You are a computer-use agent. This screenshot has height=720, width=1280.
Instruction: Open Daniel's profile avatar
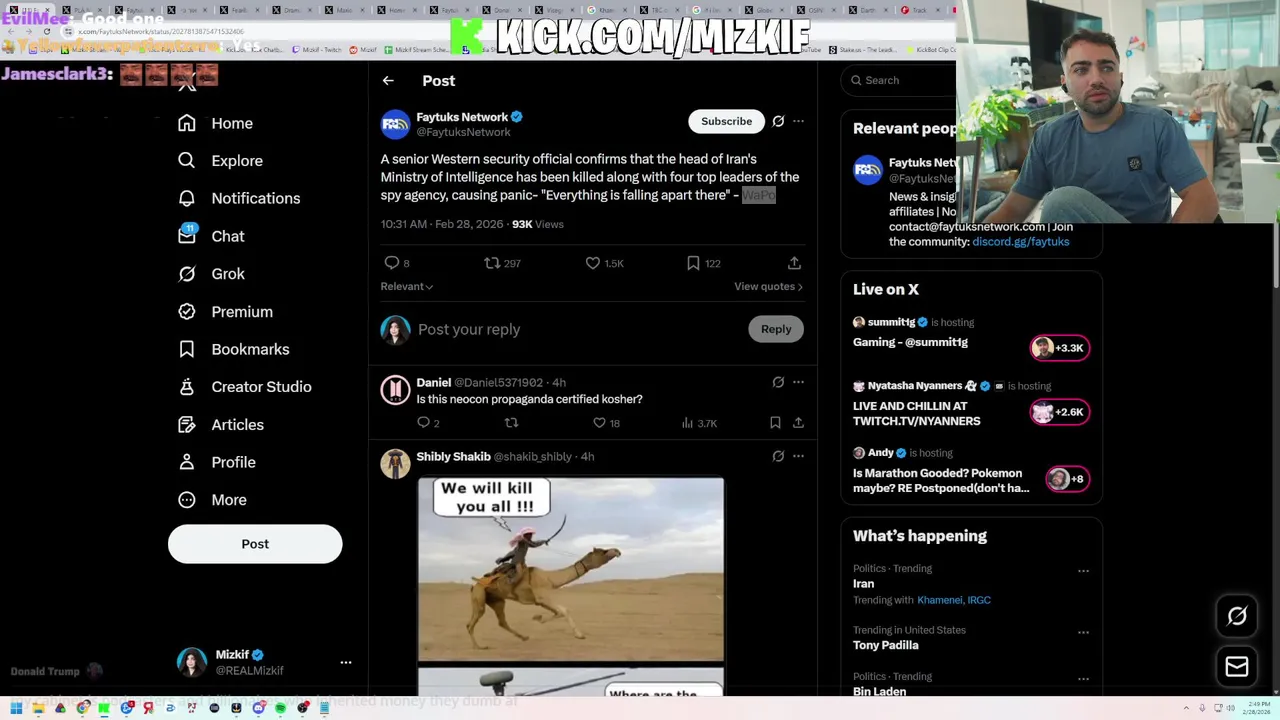click(x=395, y=390)
